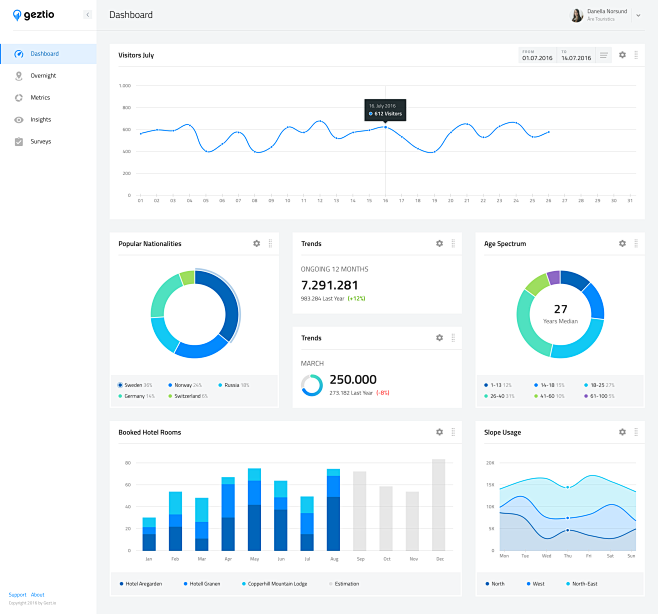
Task: Click drag handle on Ongoing 12 Months card
Action: tap(453, 243)
